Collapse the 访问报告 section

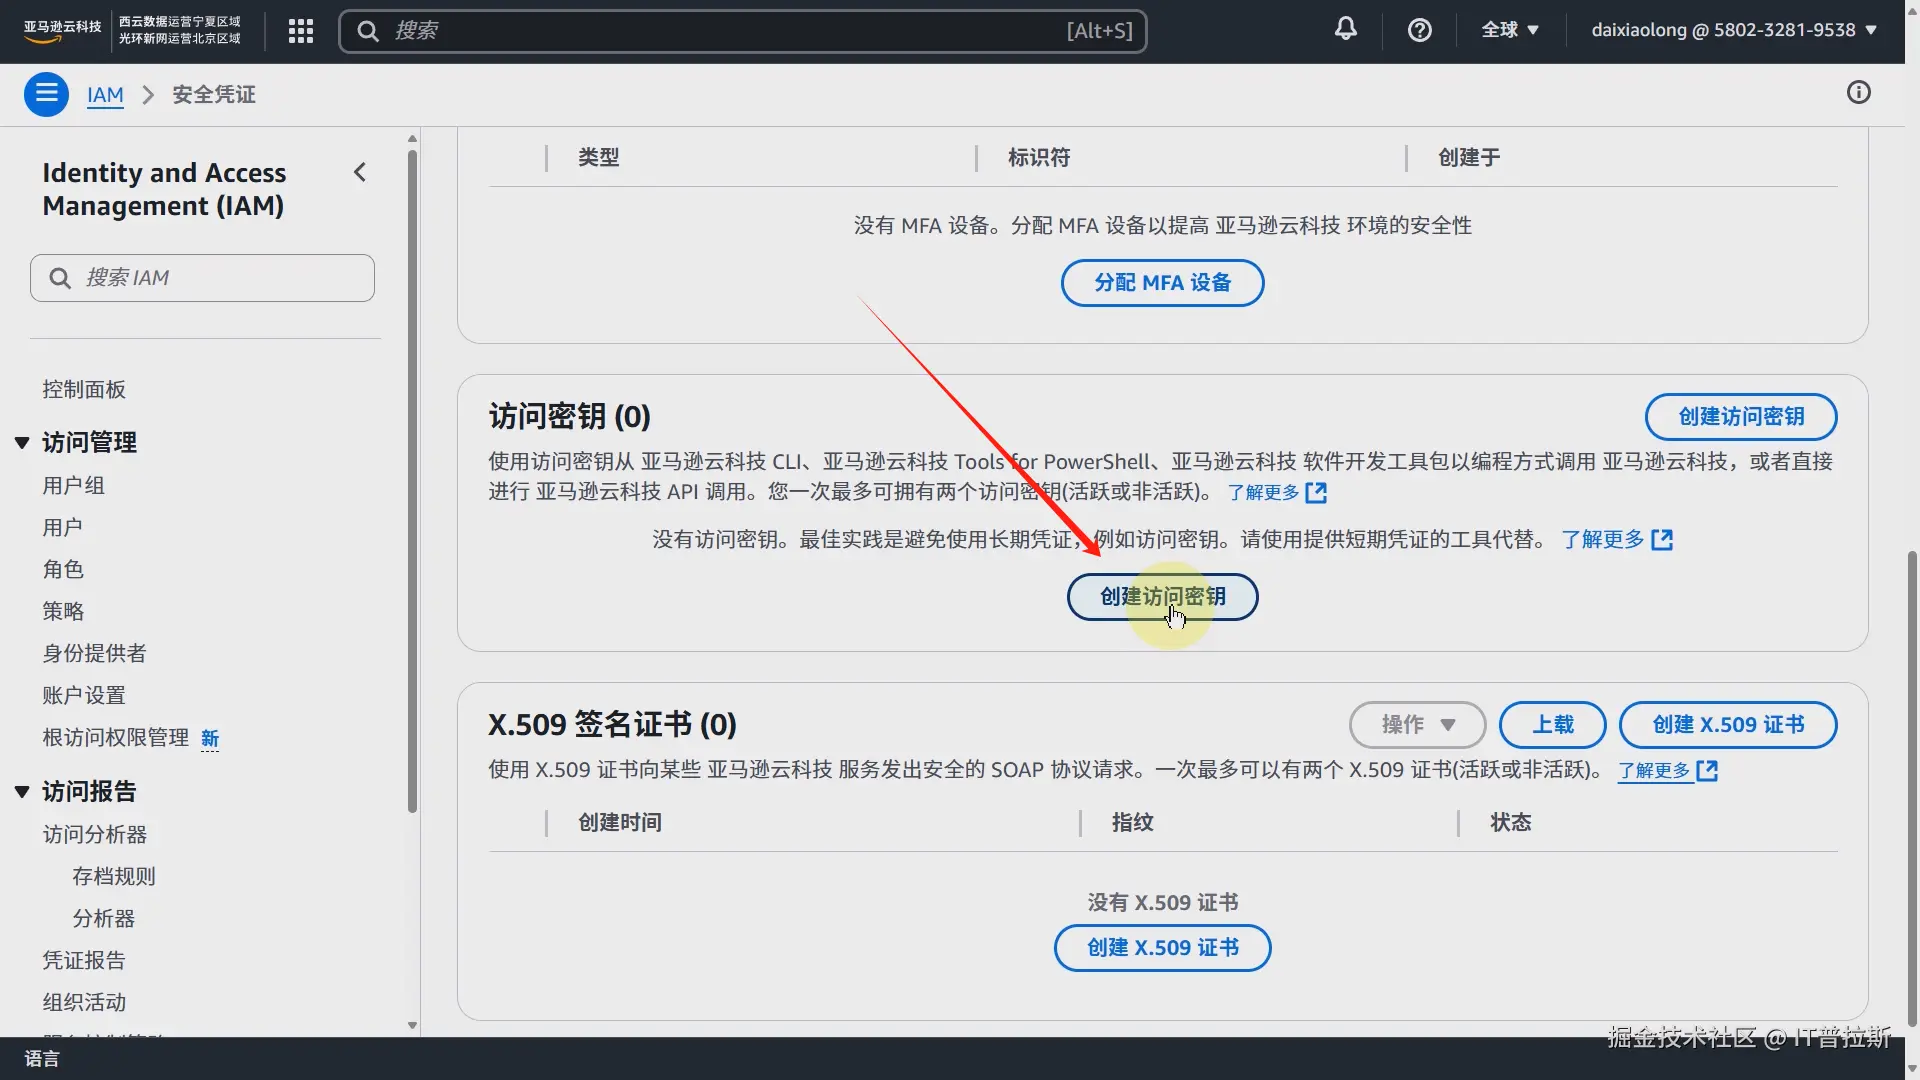[22, 791]
